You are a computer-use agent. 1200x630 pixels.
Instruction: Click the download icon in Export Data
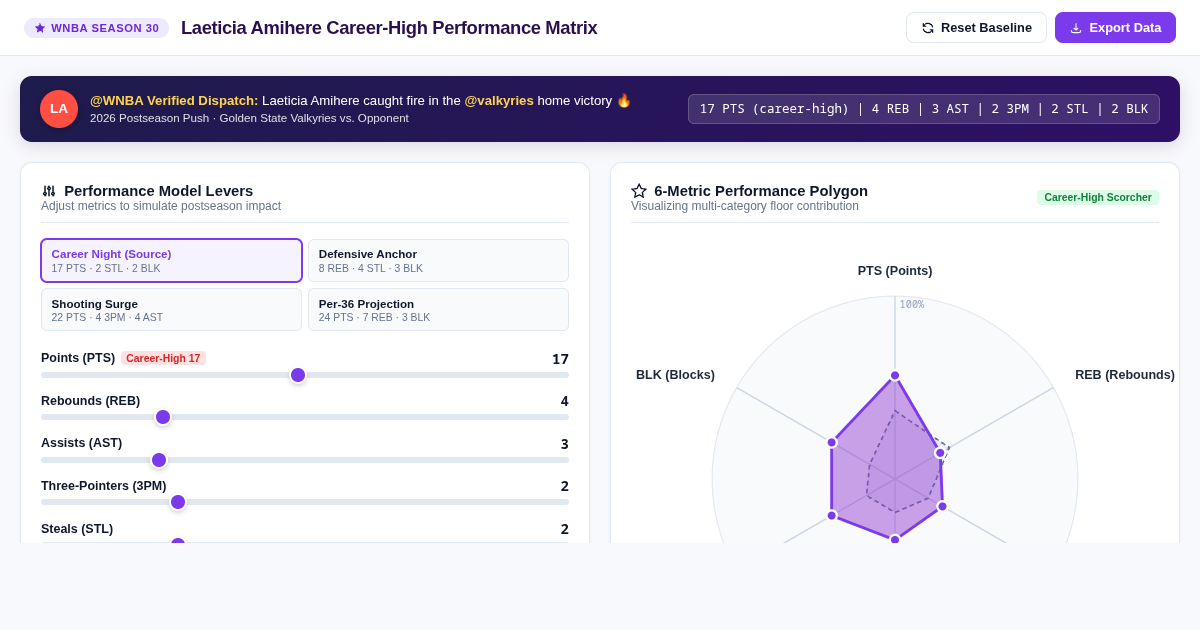[1076, 28]
